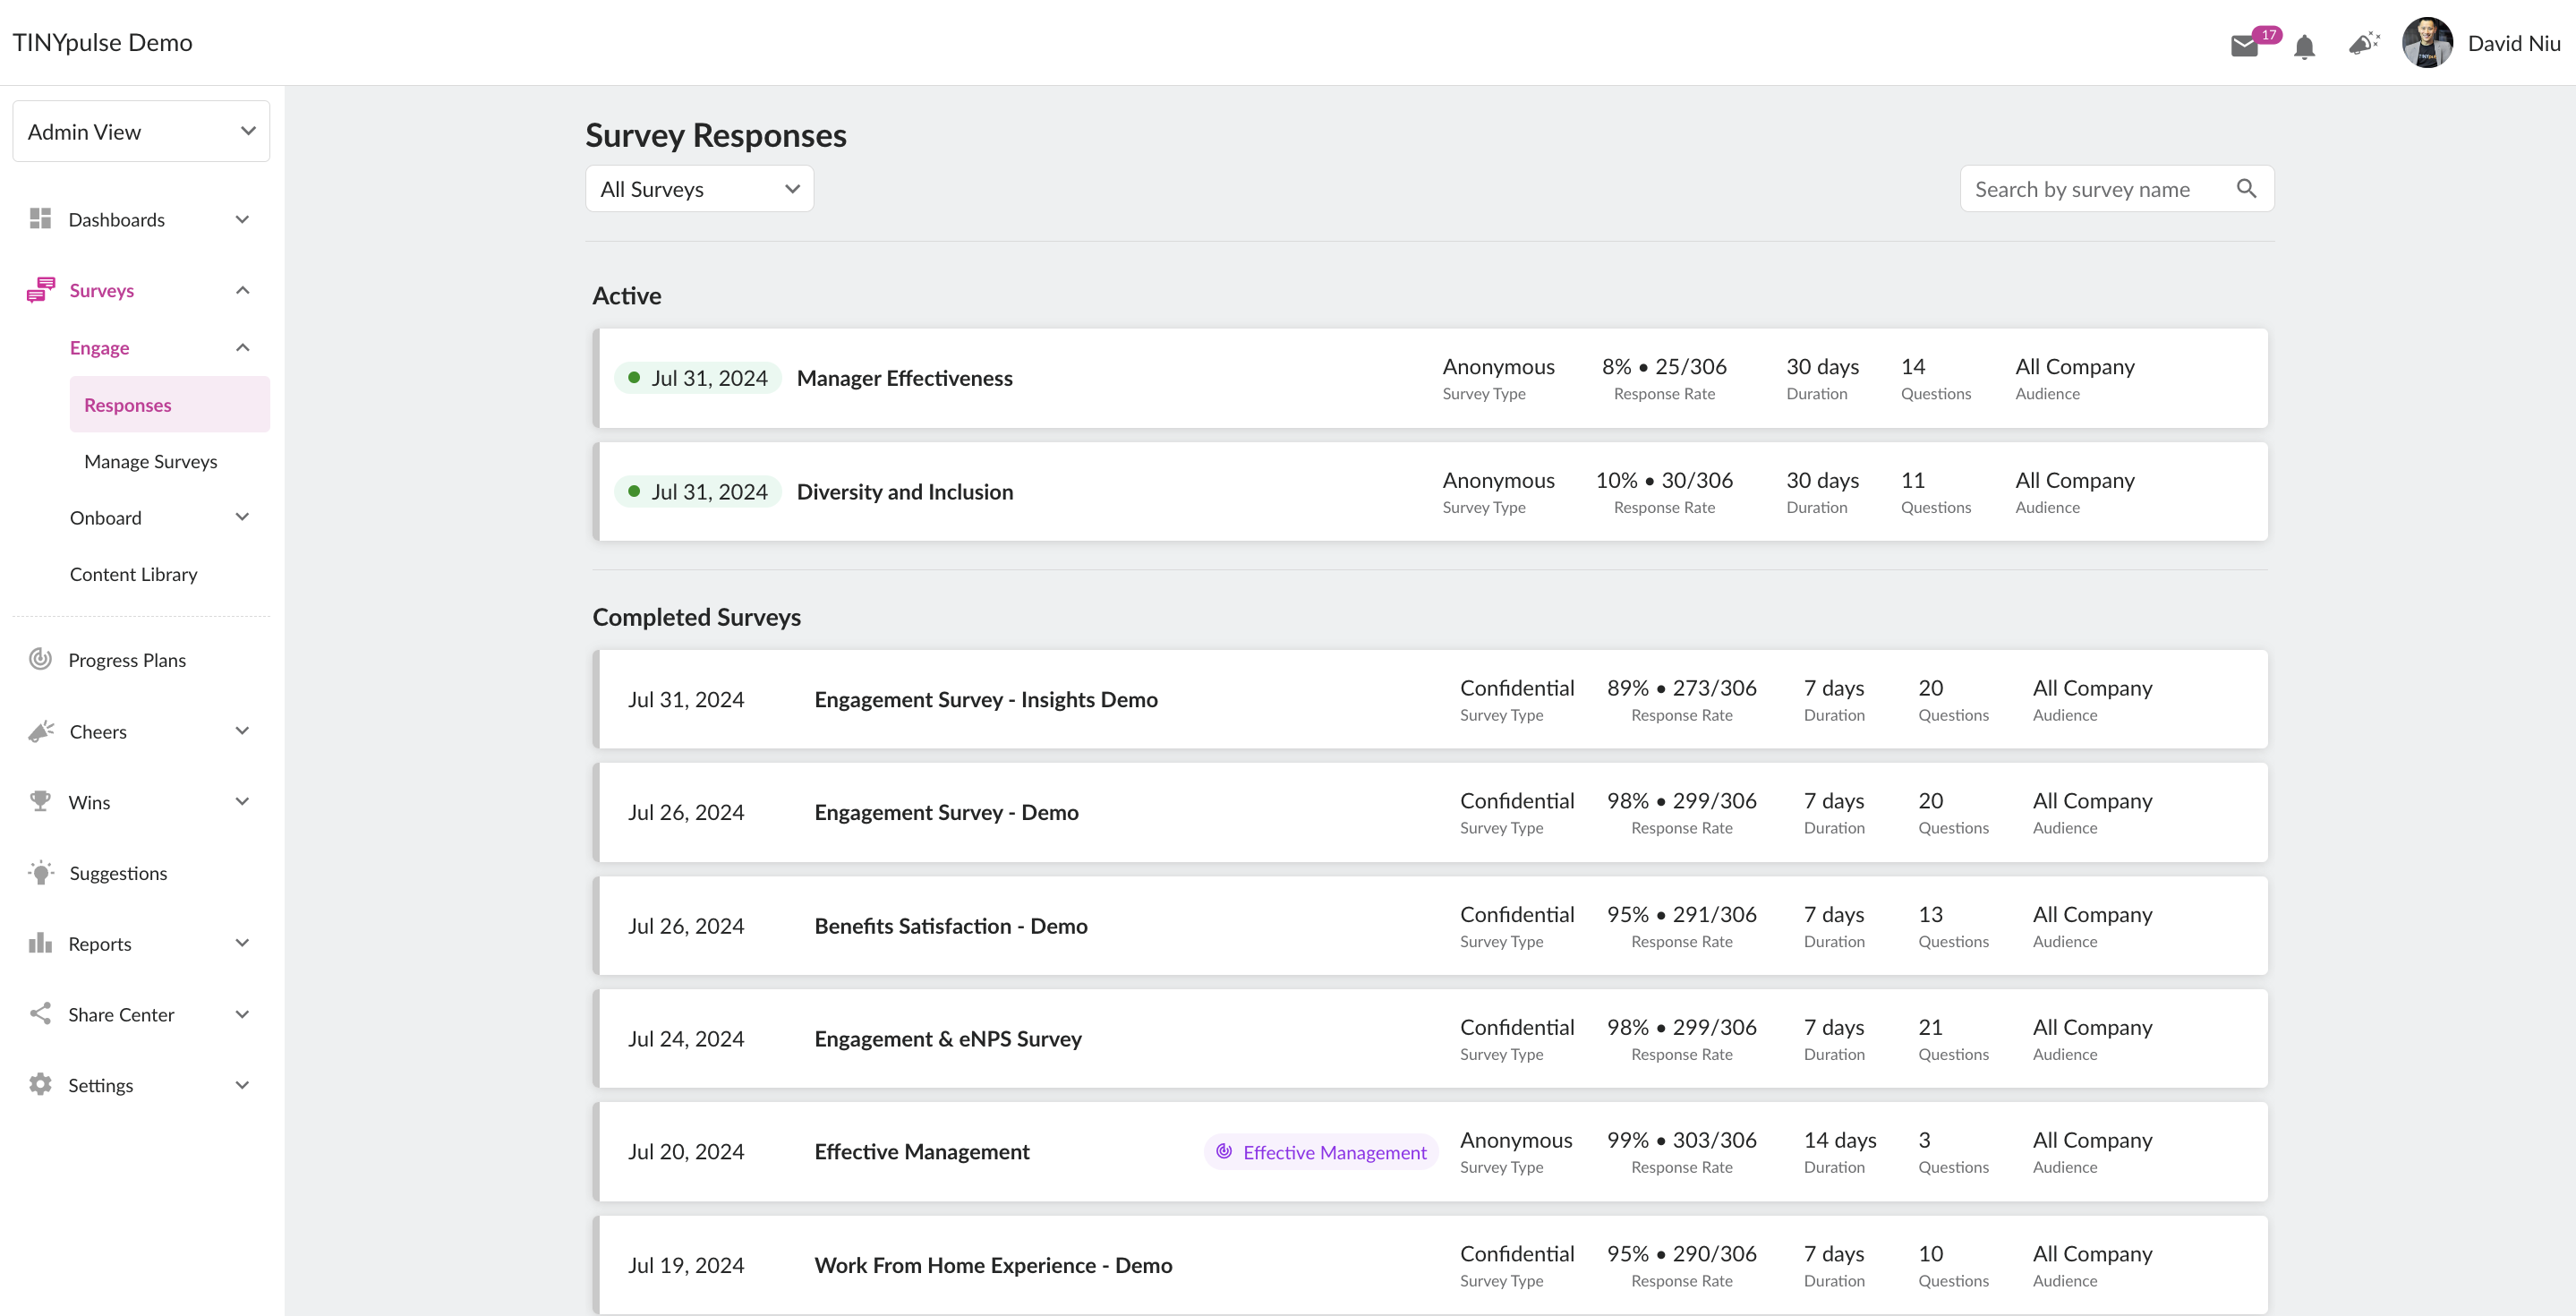Open the notifications bell icon
Viewport: 2576px width, 1316px height.
click(x=2304, y=46)
